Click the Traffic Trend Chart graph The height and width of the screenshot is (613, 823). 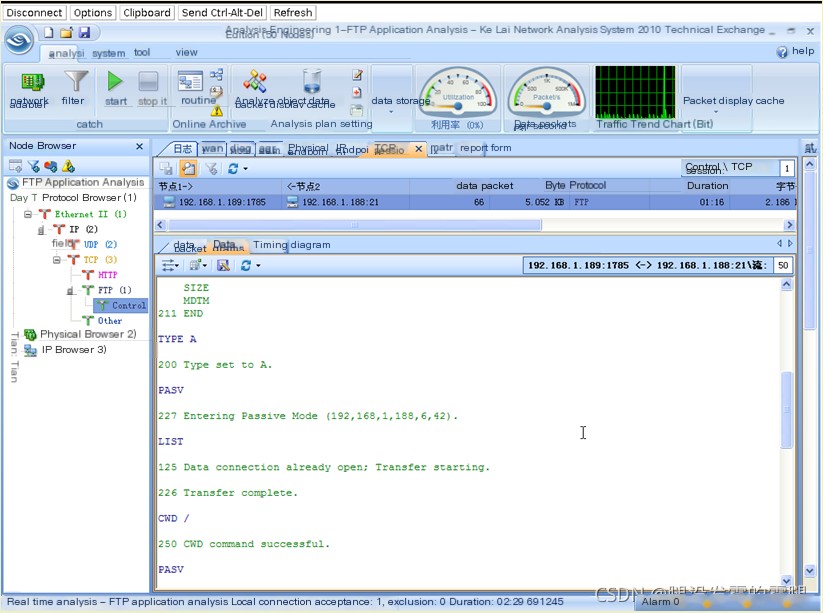635,92
